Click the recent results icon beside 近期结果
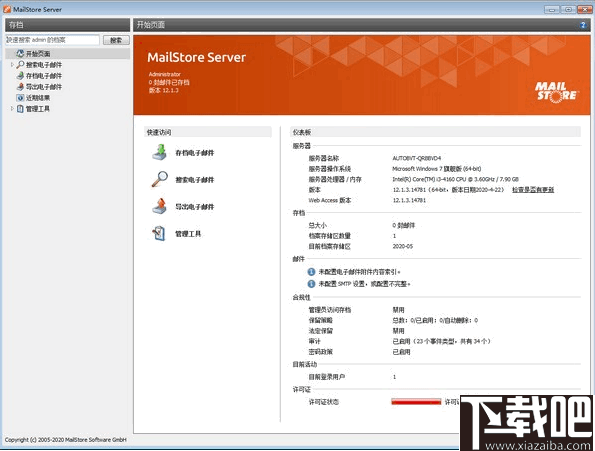 coord(20,97)
